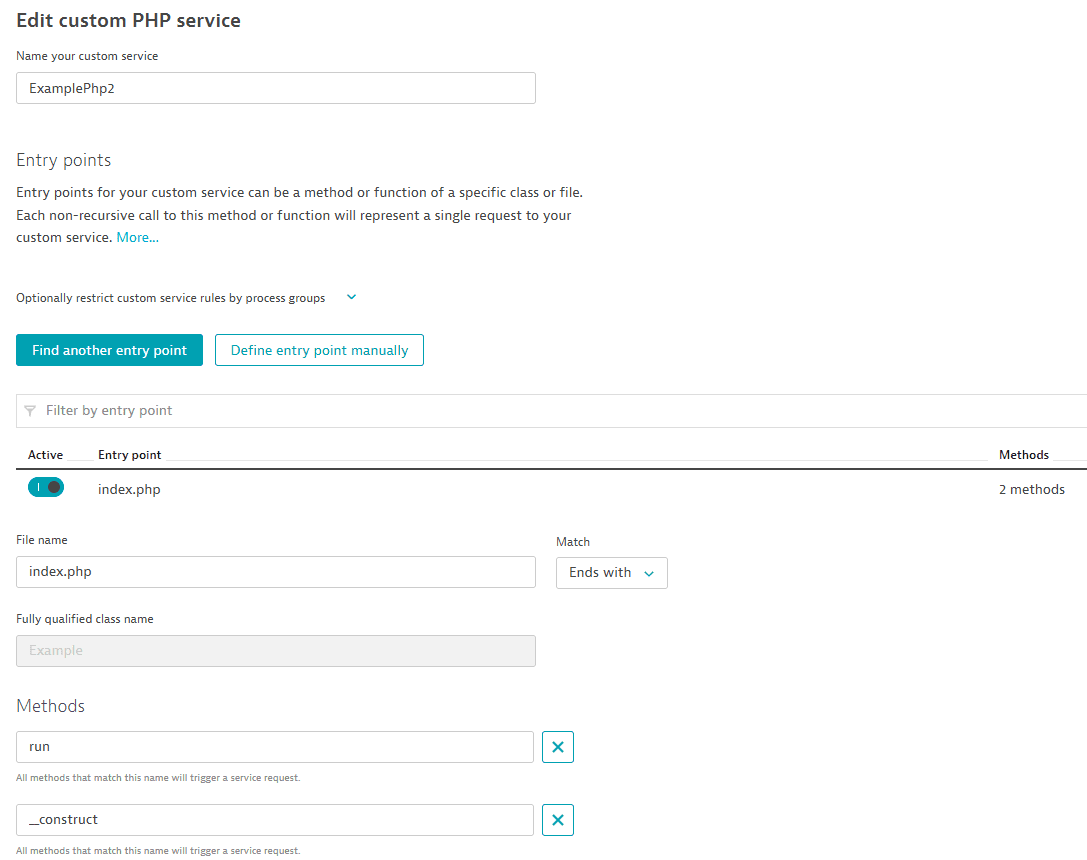Click the '2 methods' count text
Image resolution: width=1087 pixels, height=860 pixels.
click(x=1031, y=490)
